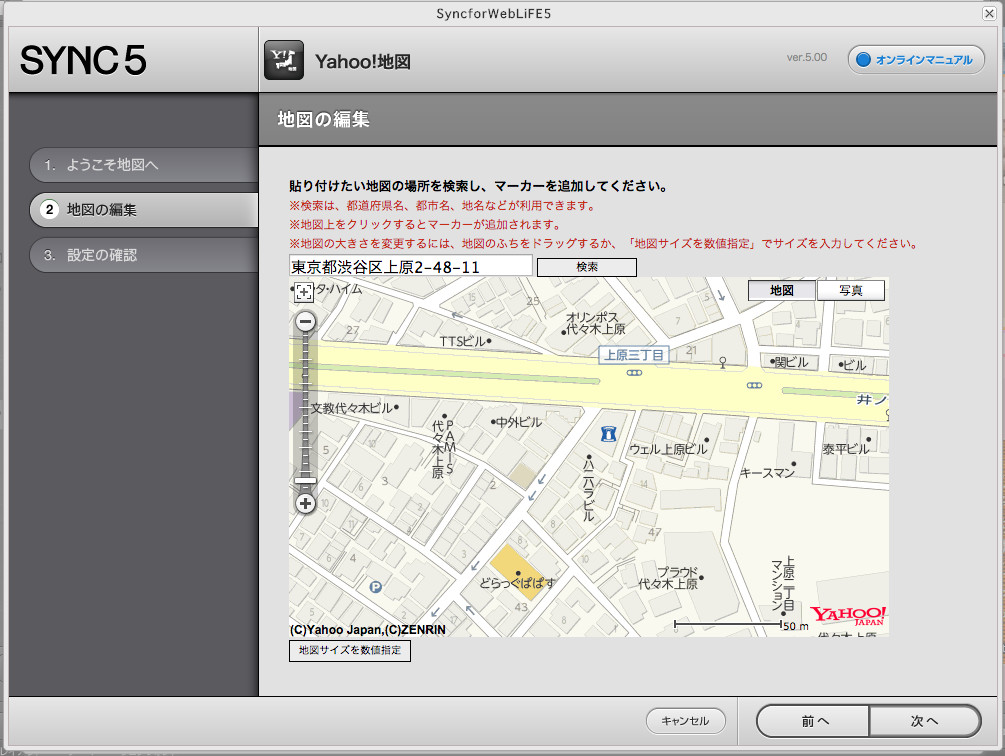Screen dimensions: 1005x756
Task: Switch map display to 写真 photo view
Action: tap(851, 290)
